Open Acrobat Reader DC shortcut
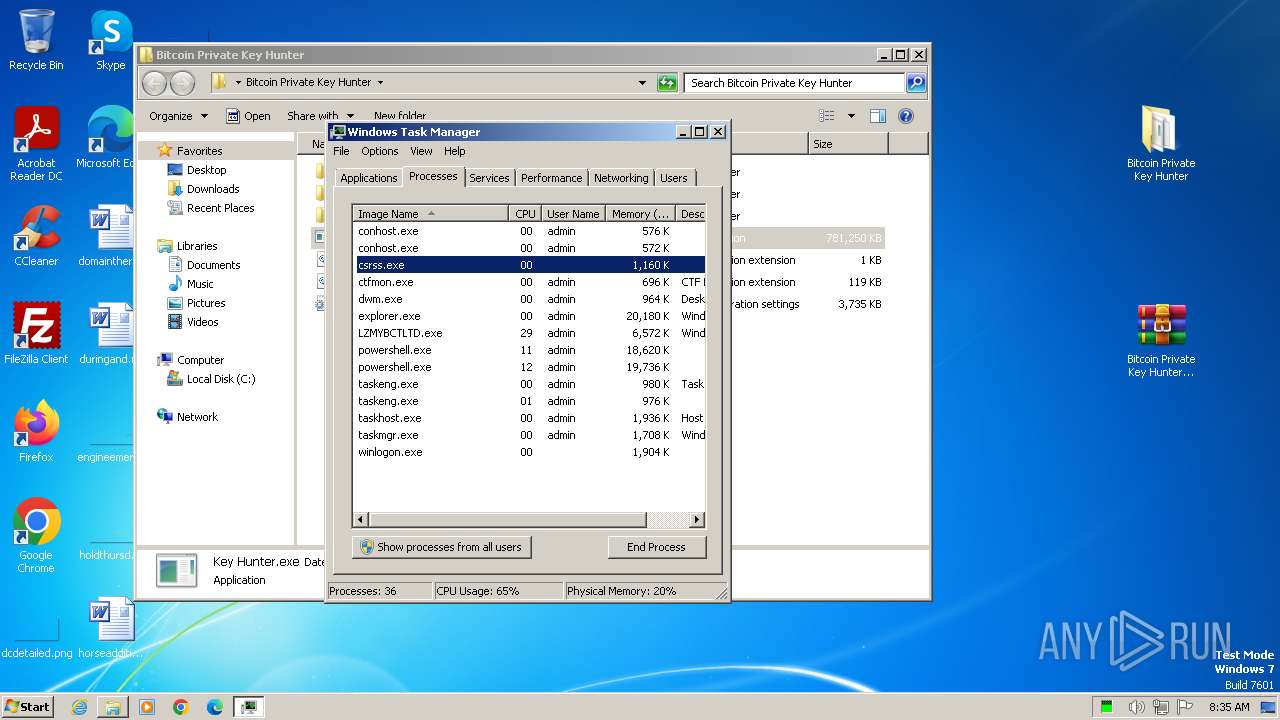The width and height of the screenshot is (1280, 720). [36, 144]
